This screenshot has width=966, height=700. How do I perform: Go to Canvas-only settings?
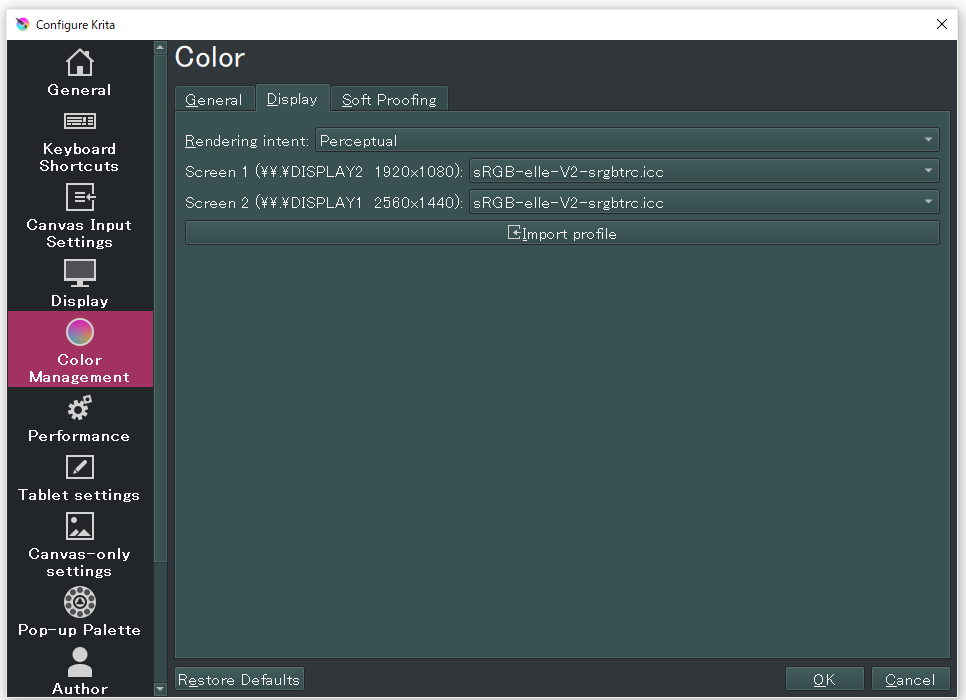80,545
